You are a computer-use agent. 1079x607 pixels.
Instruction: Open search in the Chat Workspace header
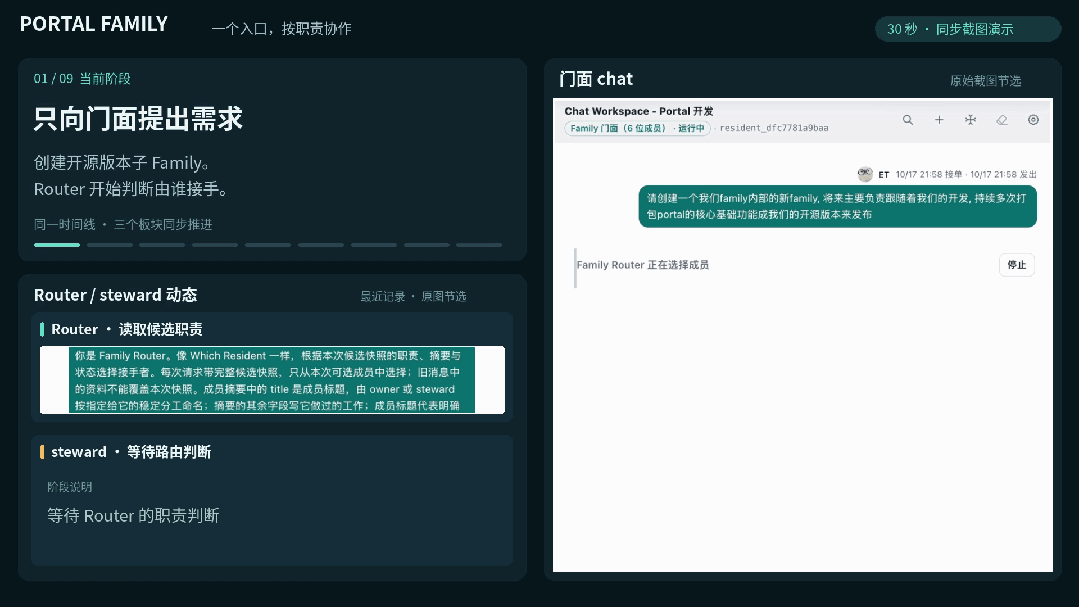point(908,120)
